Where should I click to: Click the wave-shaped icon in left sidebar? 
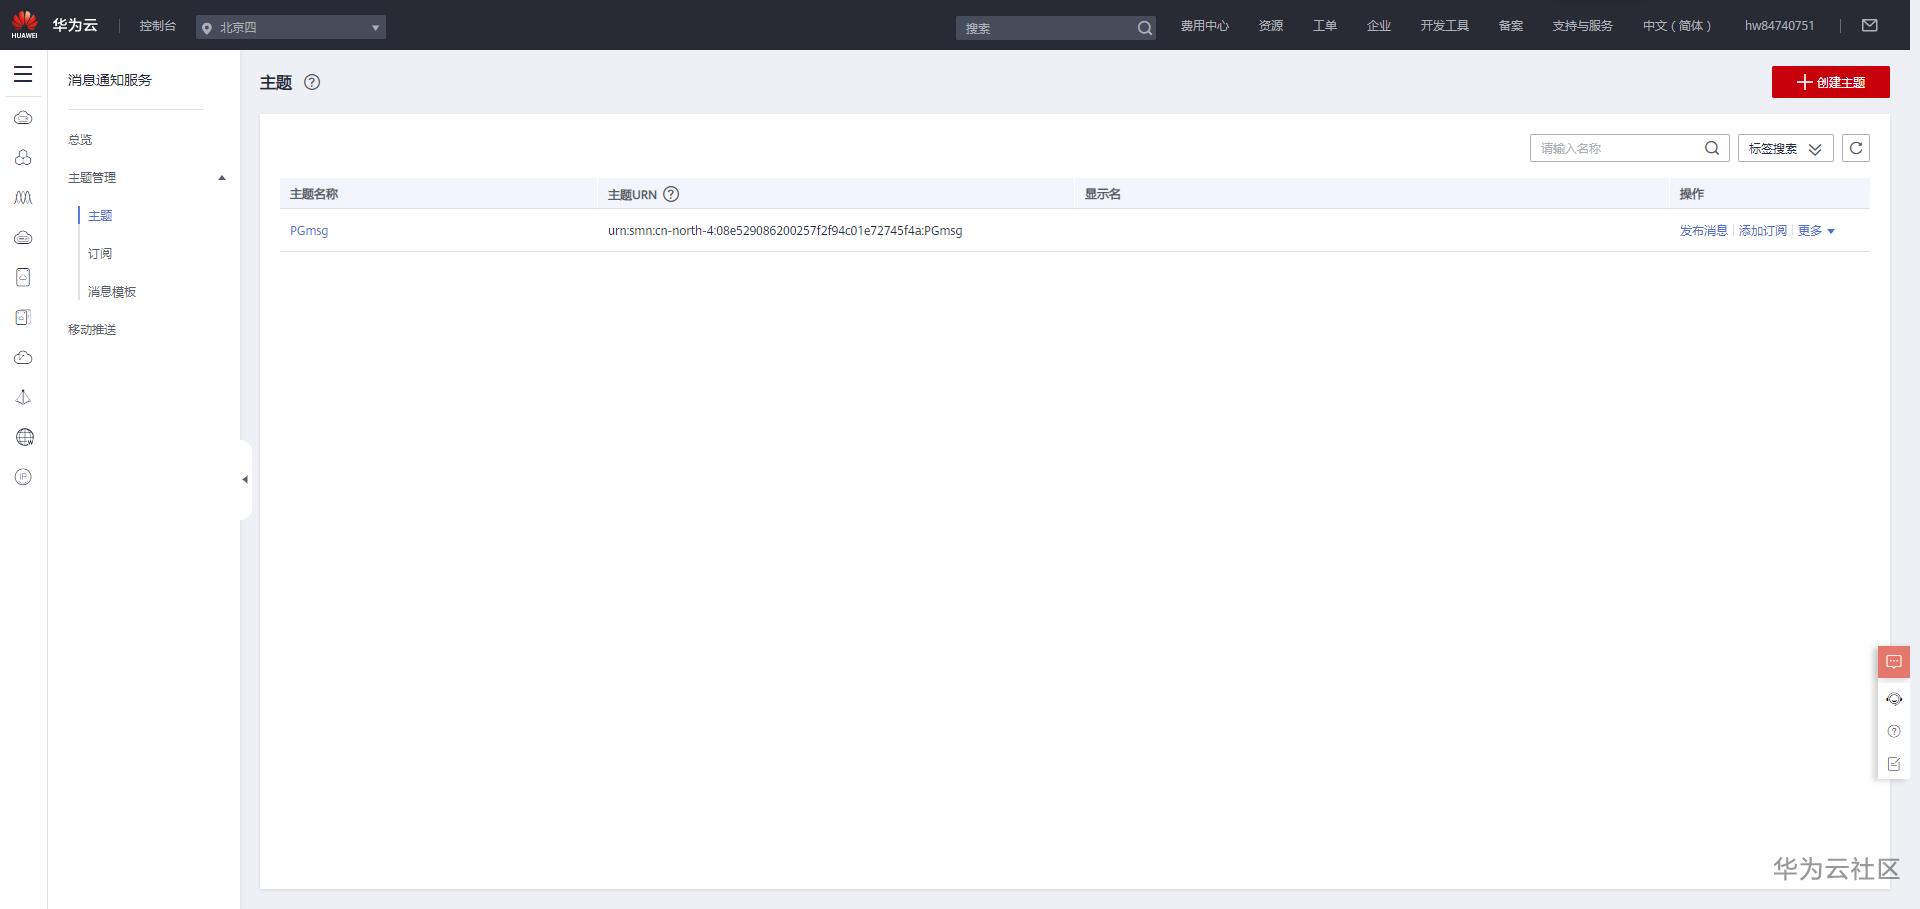click(x=23, y=198)
